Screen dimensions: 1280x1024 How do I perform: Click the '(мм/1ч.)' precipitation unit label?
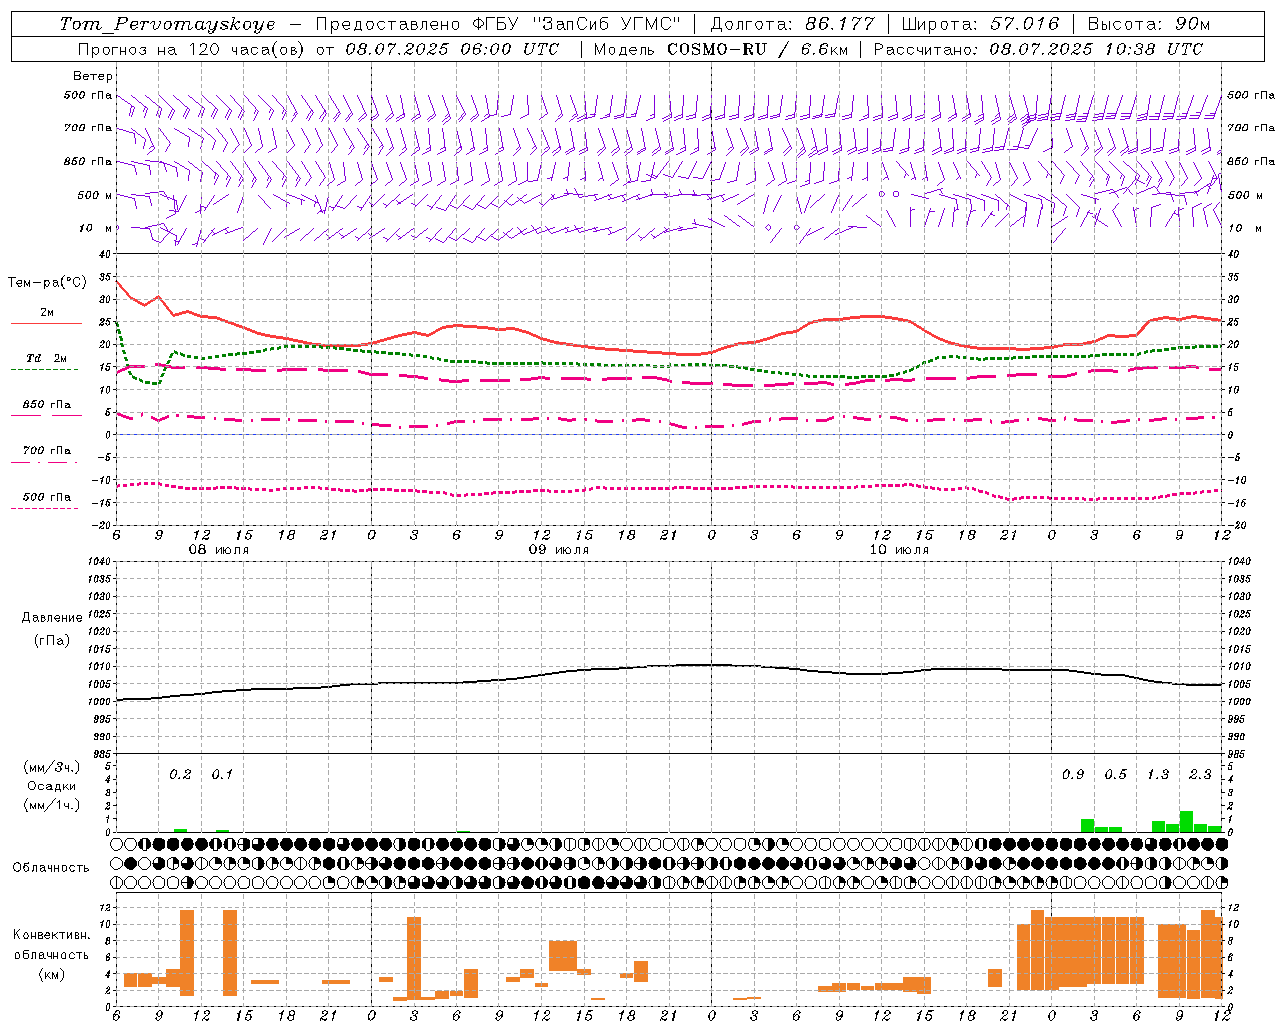tap(52, 805)
